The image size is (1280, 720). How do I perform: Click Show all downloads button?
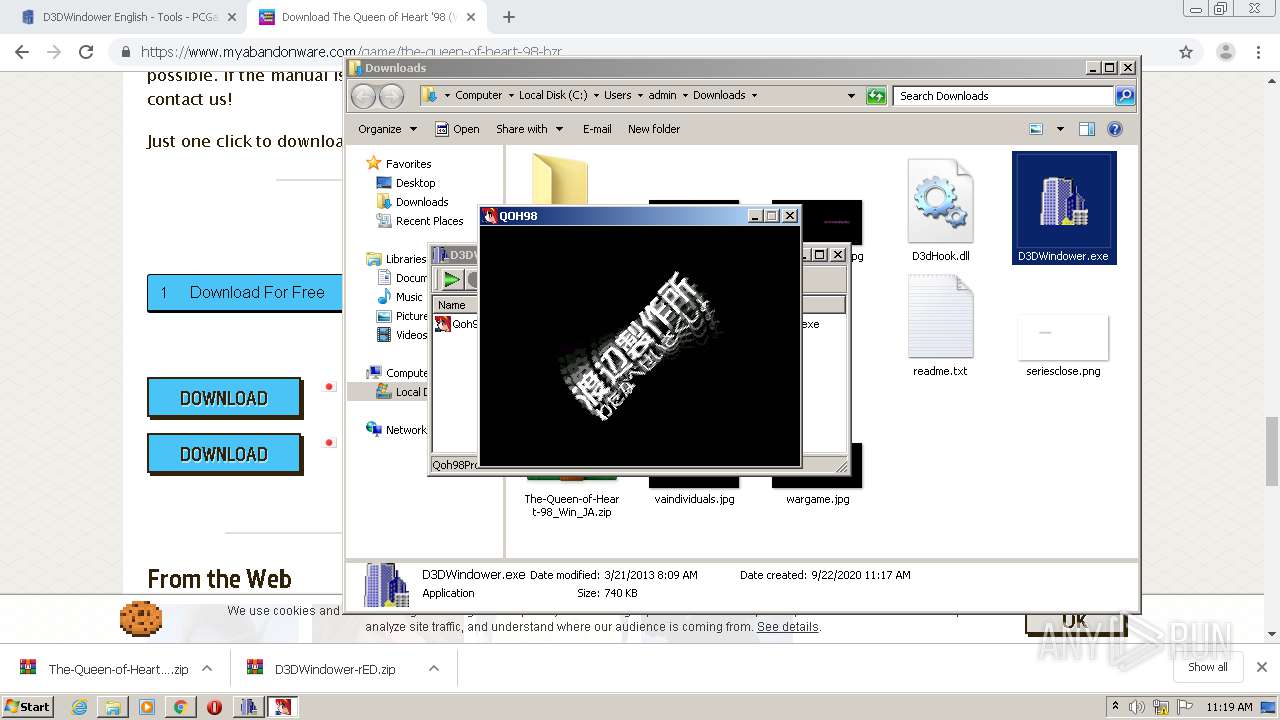(1208, 667)
